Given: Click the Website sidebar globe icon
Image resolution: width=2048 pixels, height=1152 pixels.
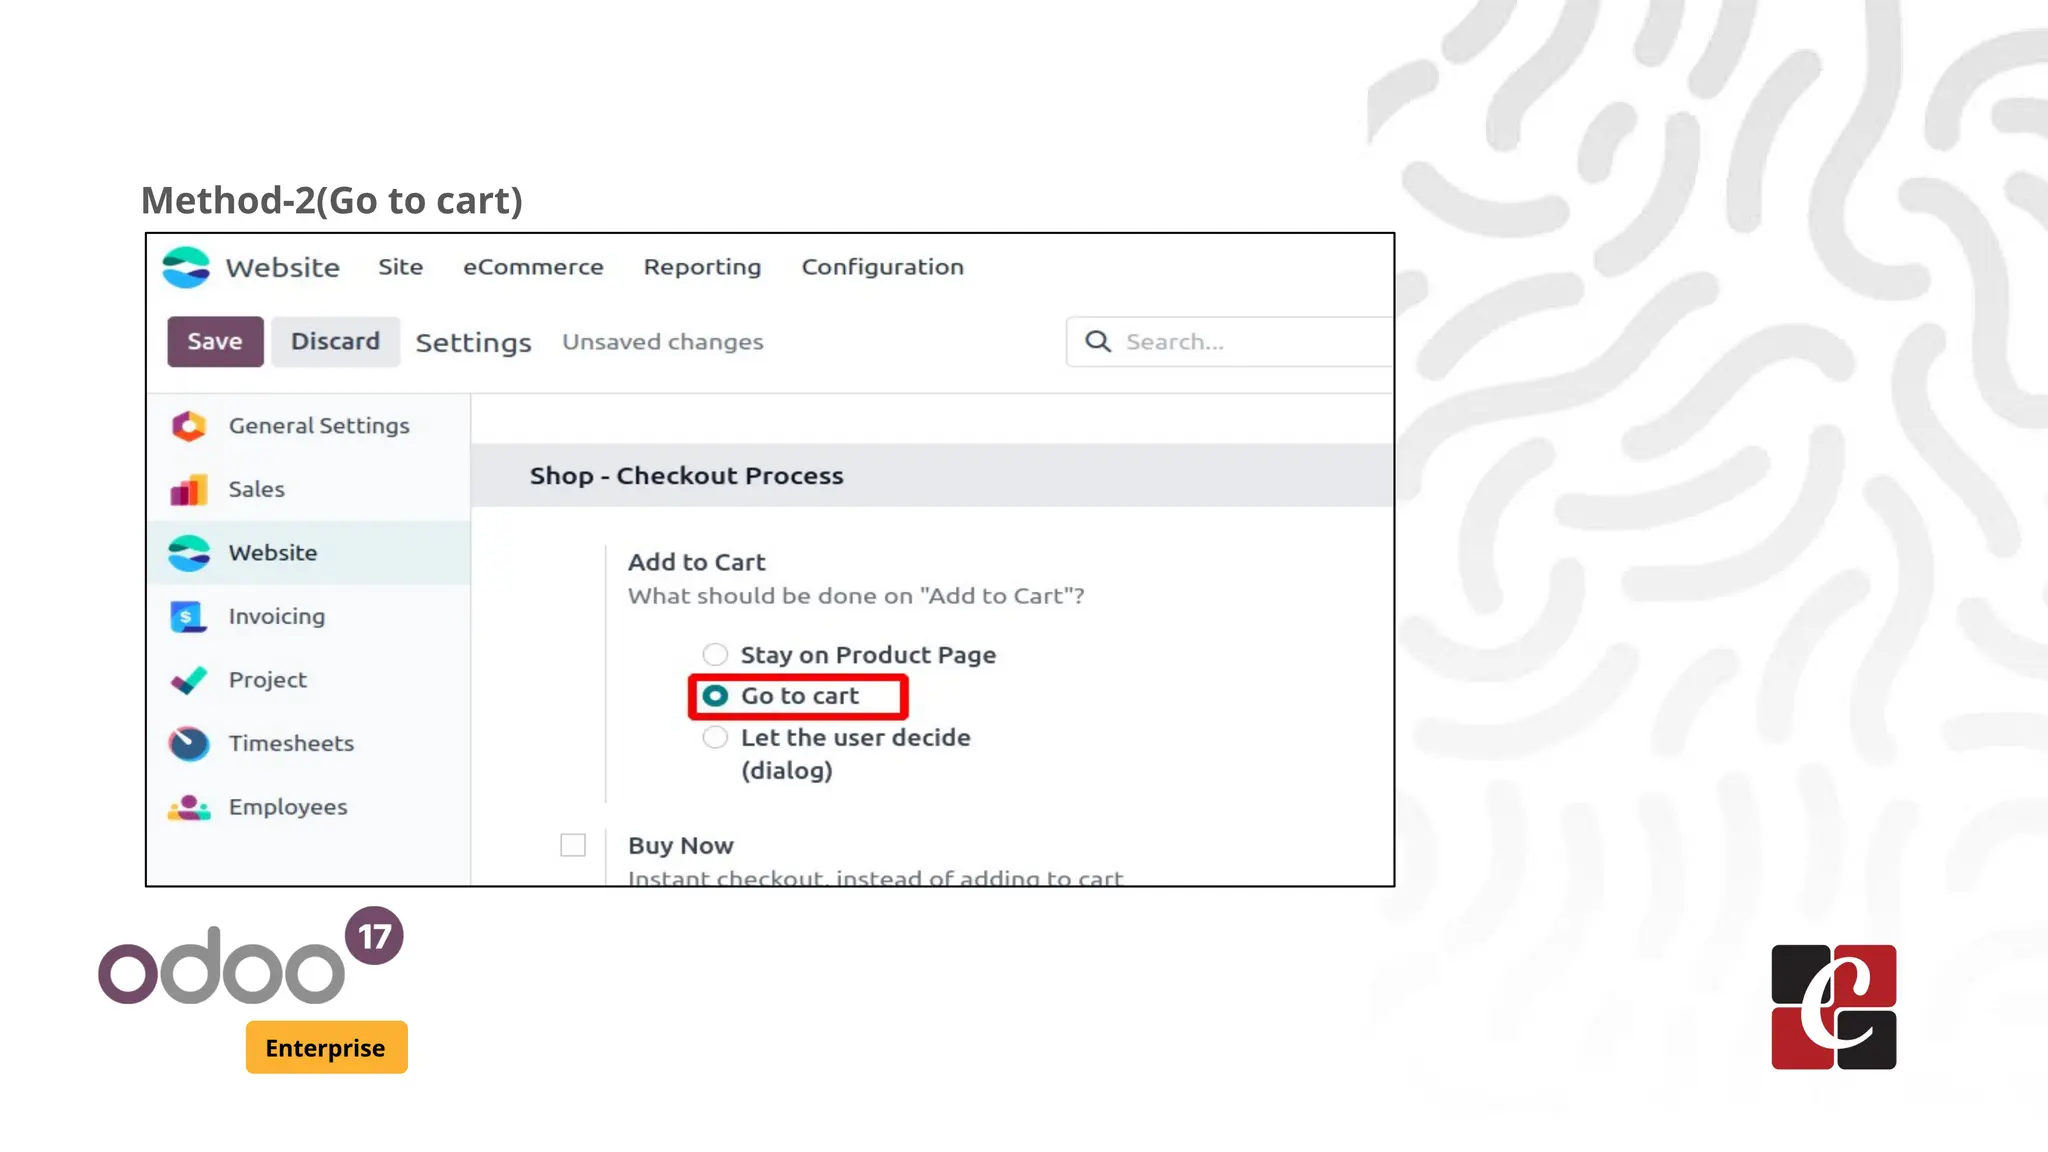Looking at the screenshot, I should tap(188, 553).
